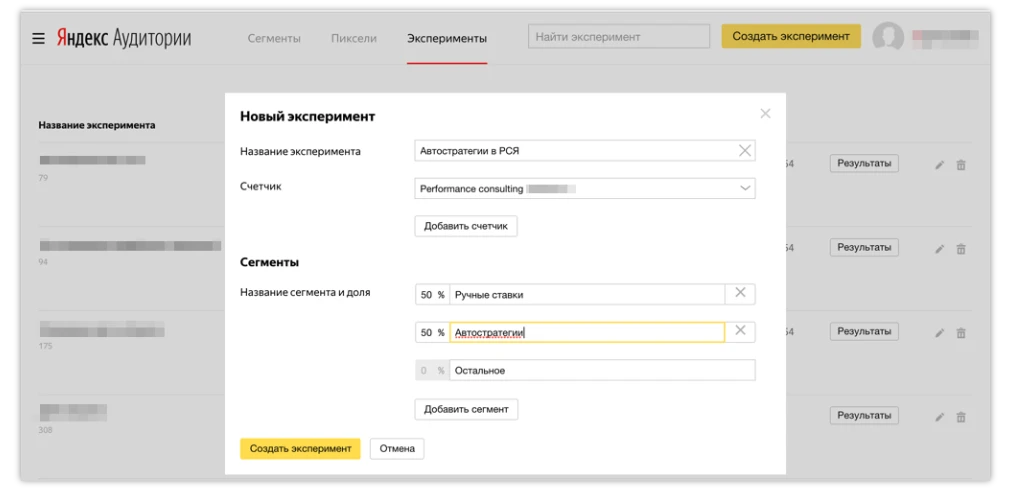The image size is (1011, 491).
Task: Click the edit pencil in first row
Action: pyautogui.click(x=939, y=165)
